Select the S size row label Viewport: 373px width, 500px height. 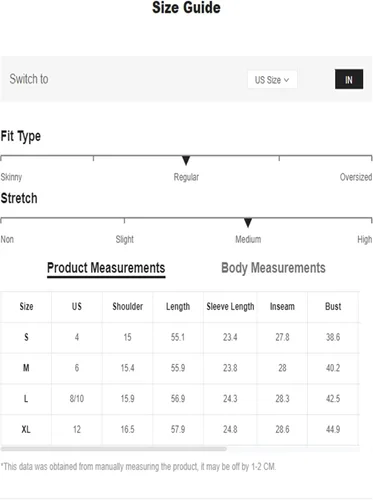(x=26, y=337)
